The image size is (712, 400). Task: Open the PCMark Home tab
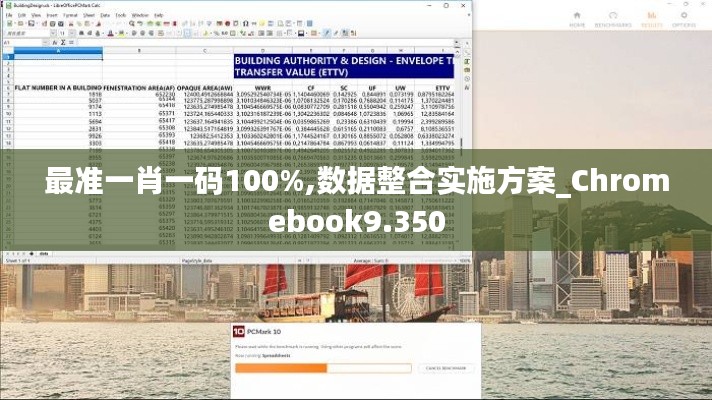coord(578,19)
